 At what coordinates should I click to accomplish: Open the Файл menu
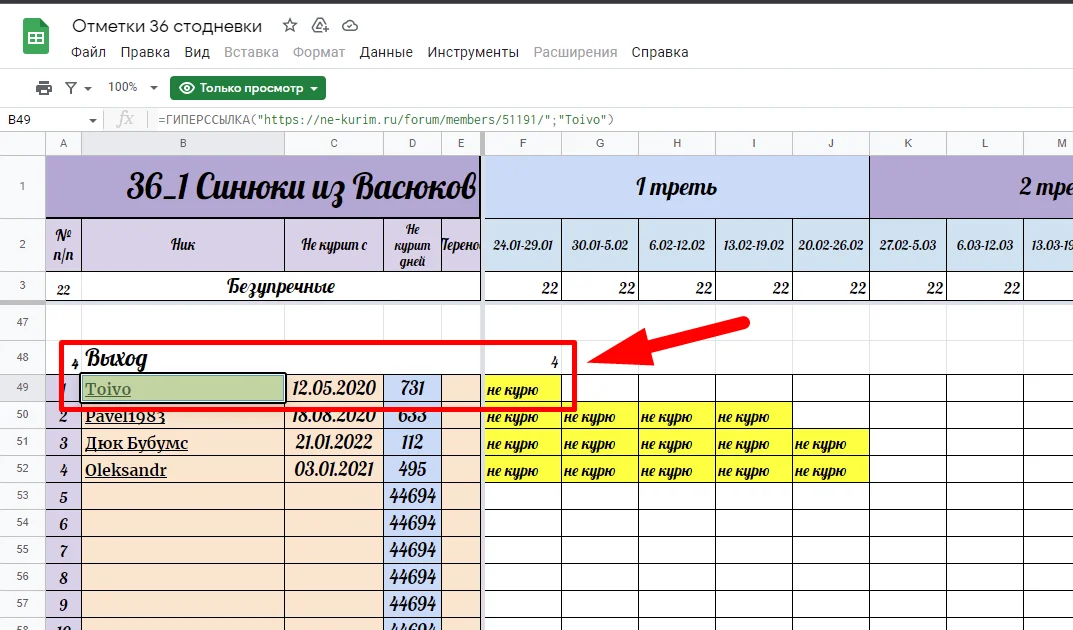pos(88,52)
